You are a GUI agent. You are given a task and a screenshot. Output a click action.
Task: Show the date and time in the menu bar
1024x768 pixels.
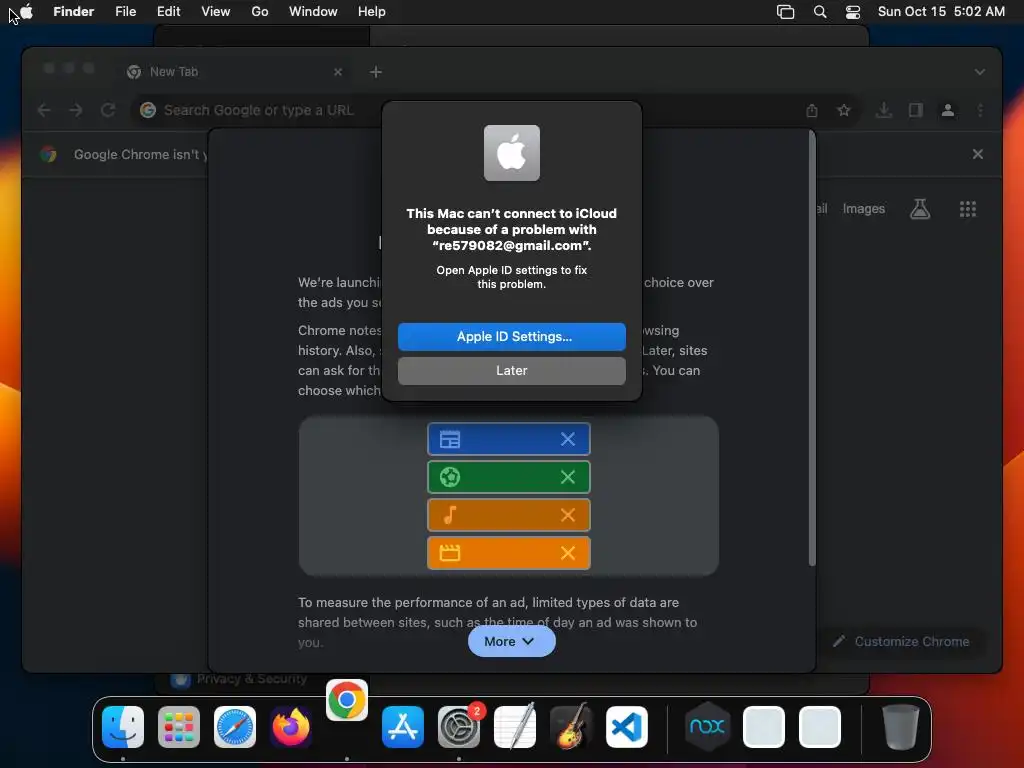(941, 11)
